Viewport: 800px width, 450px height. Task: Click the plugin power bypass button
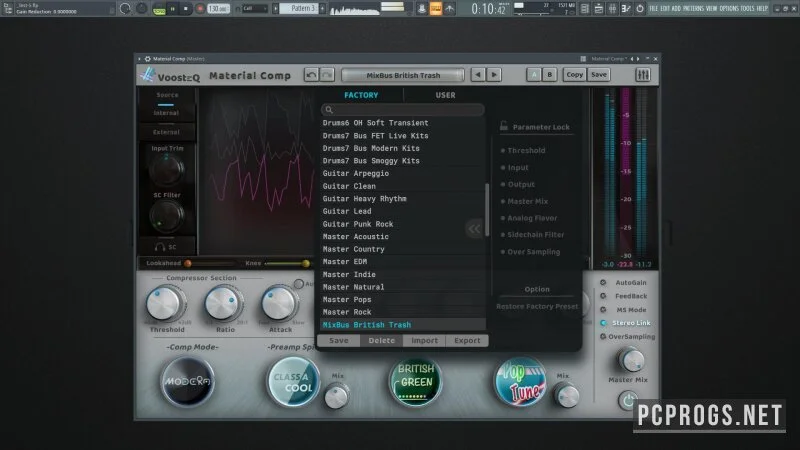[x=628, y=400]
